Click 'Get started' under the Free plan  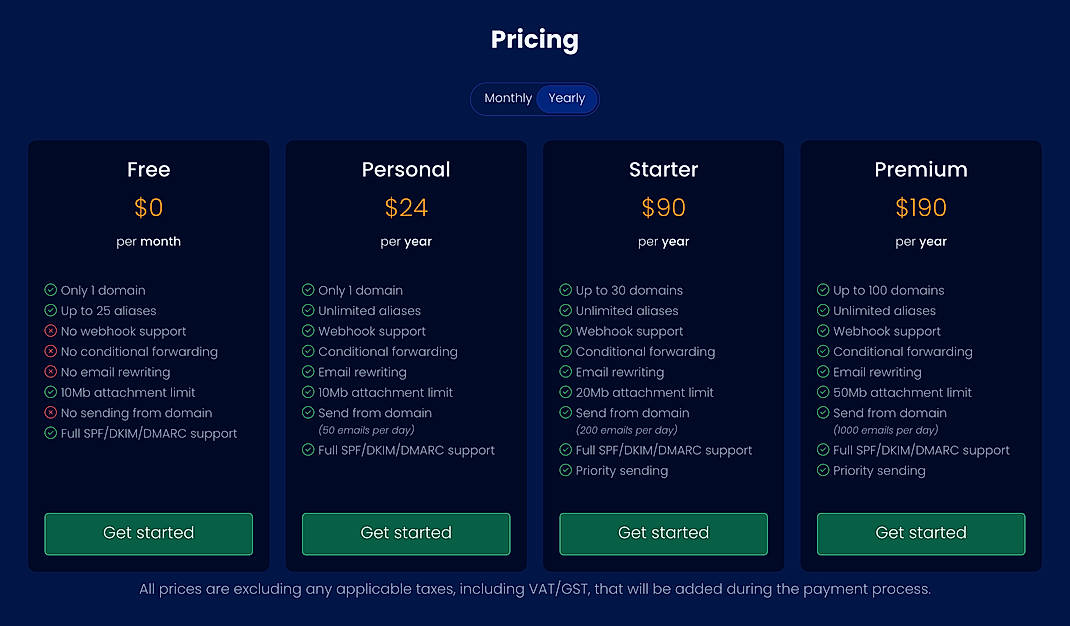click(x=148, y=534)
